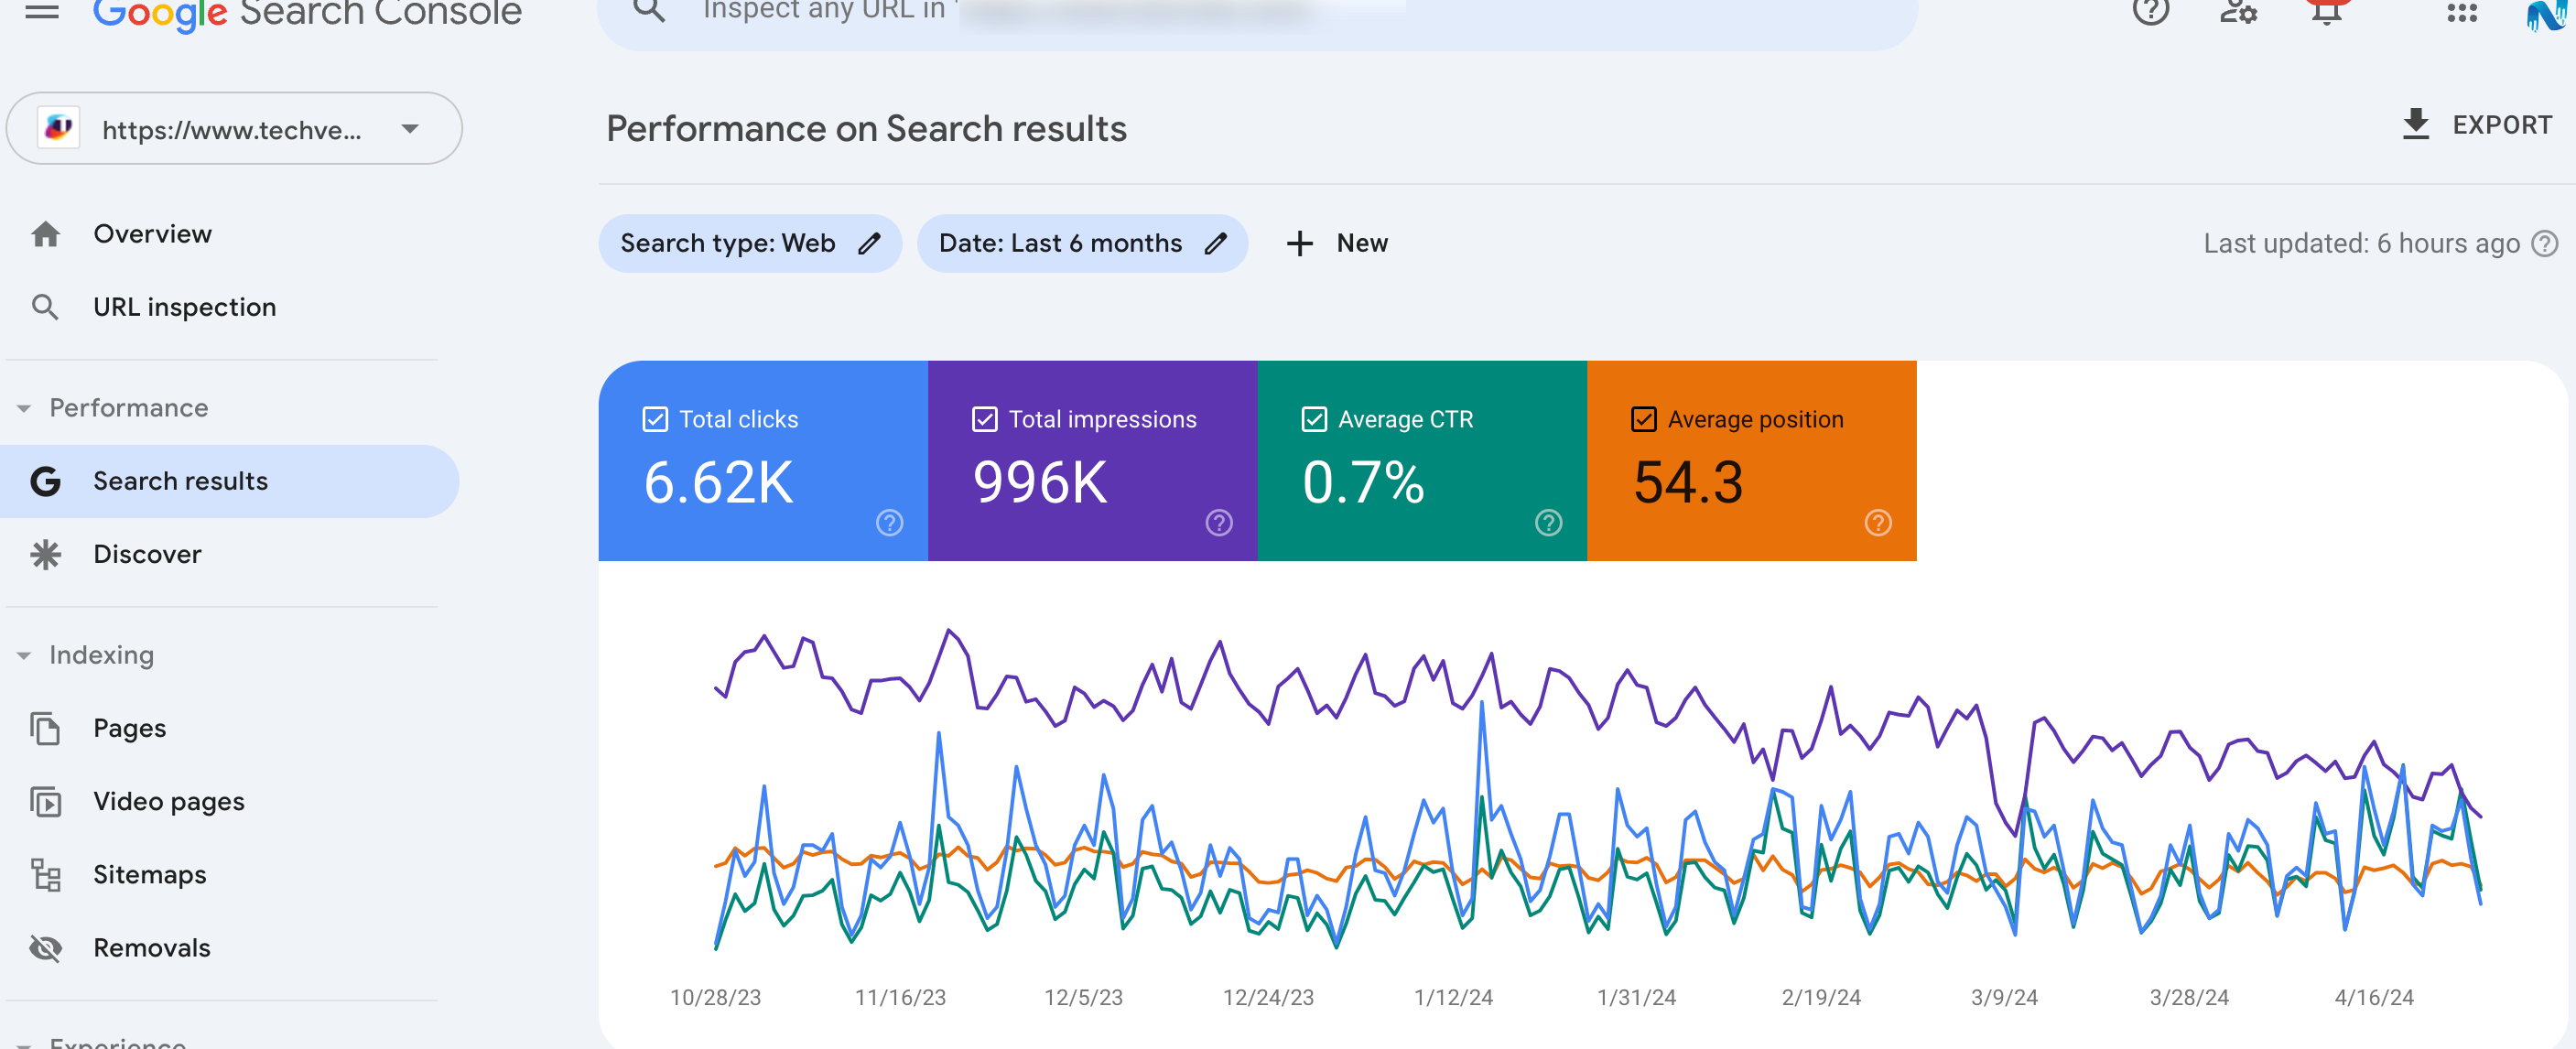
Task: Collapse the Performance section arrow
Action: point(24,408)
